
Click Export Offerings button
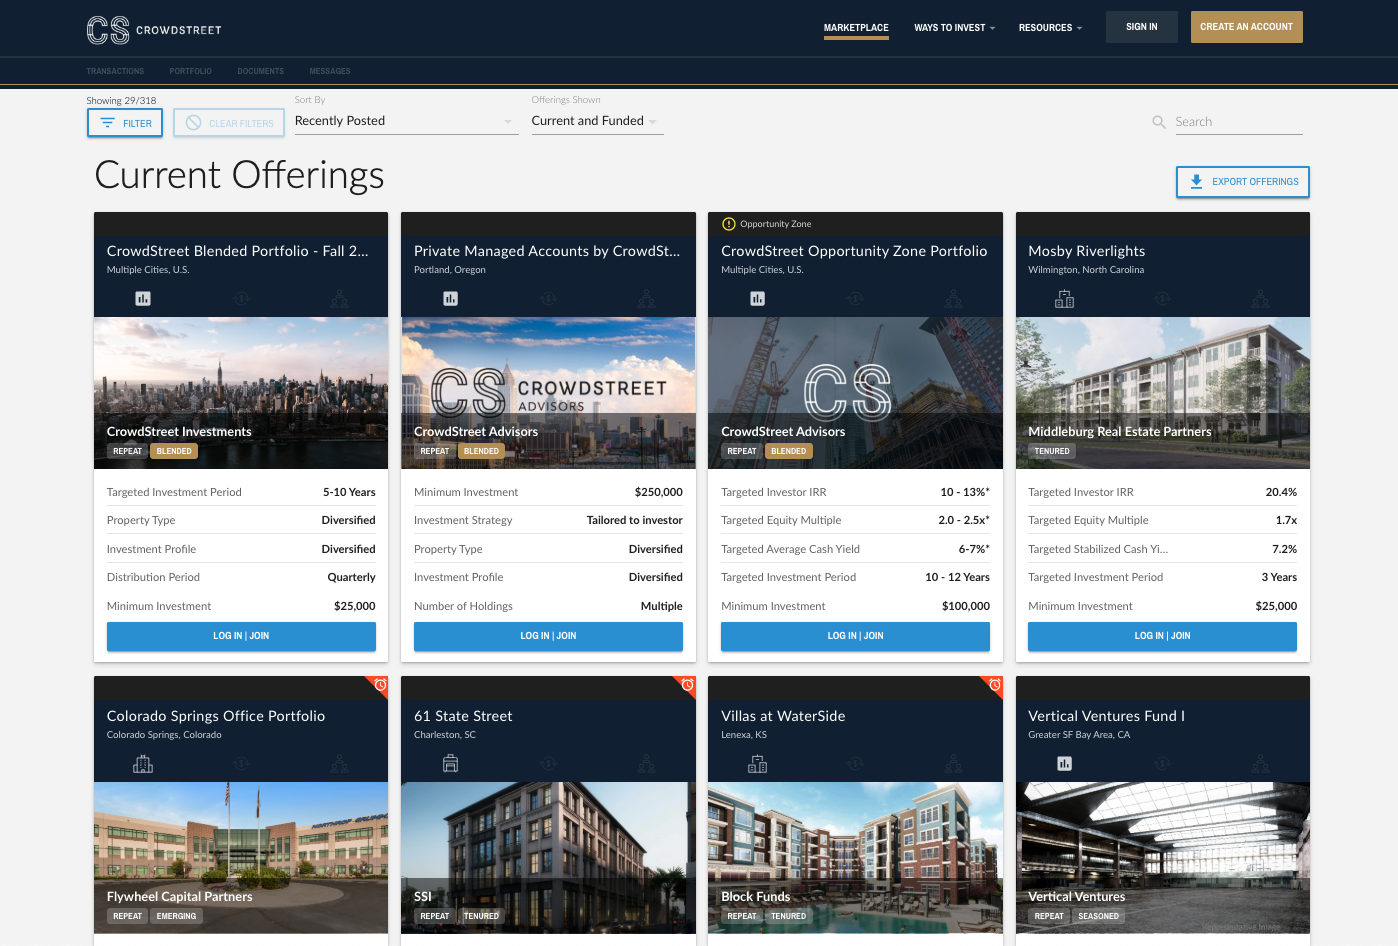point(1243,182)
